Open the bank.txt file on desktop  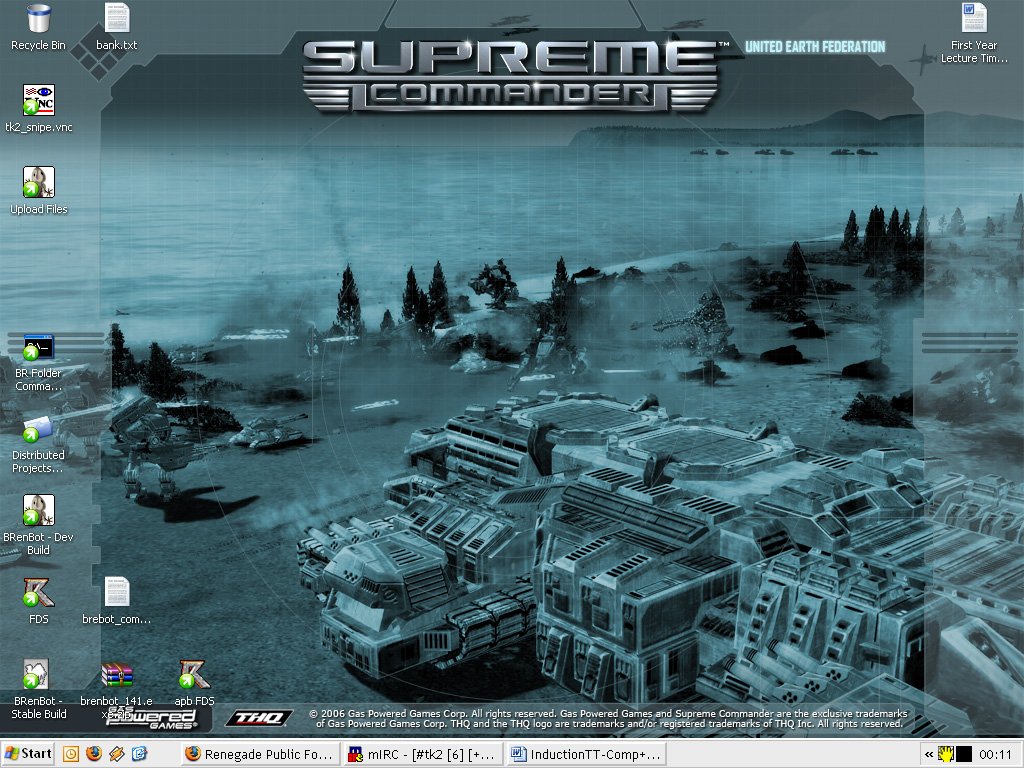117,19
